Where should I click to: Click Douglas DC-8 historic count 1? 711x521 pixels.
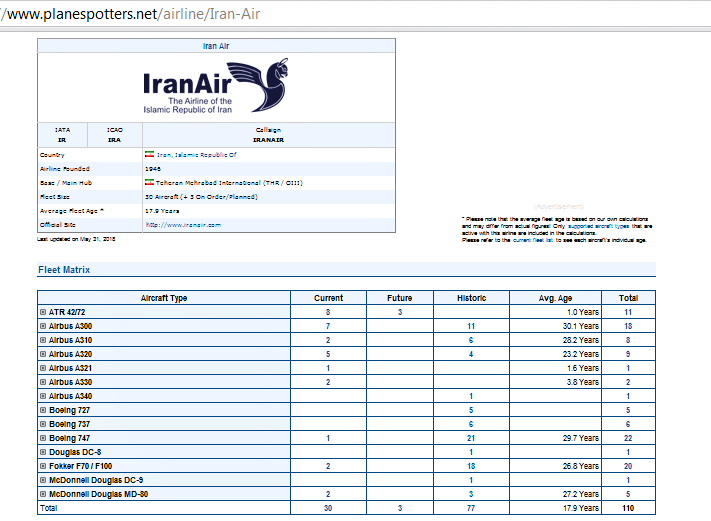click(x=471, y=452)
